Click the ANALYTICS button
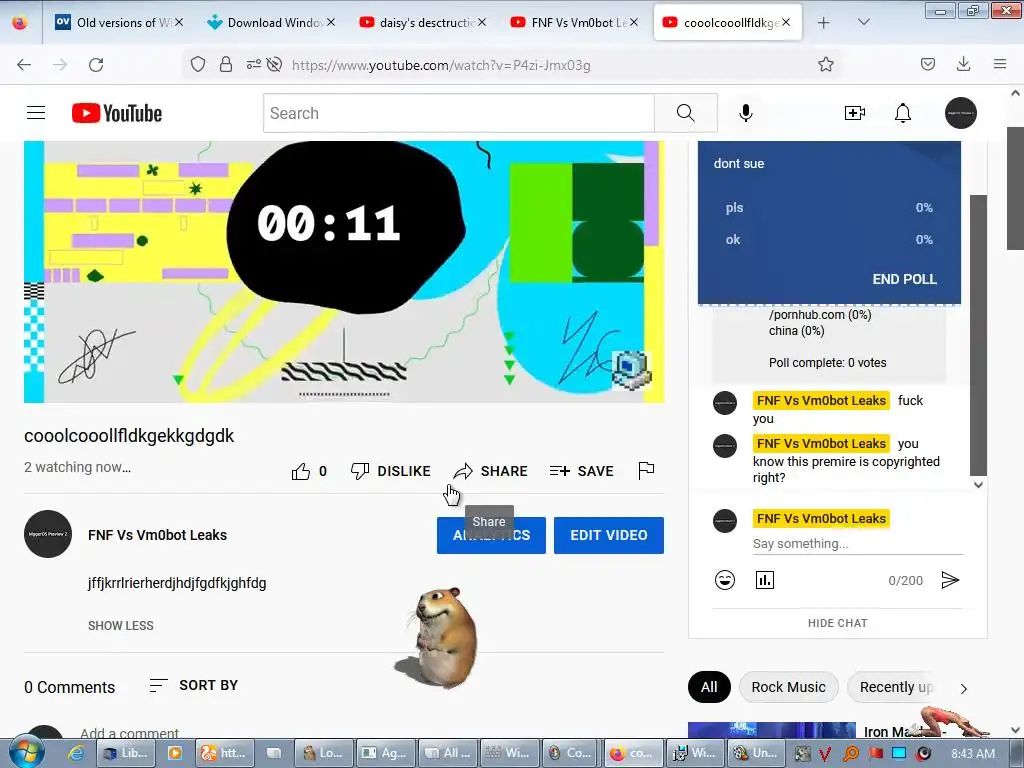The width and height of the screenshot is (1024, 768). [x=491, y=536]
